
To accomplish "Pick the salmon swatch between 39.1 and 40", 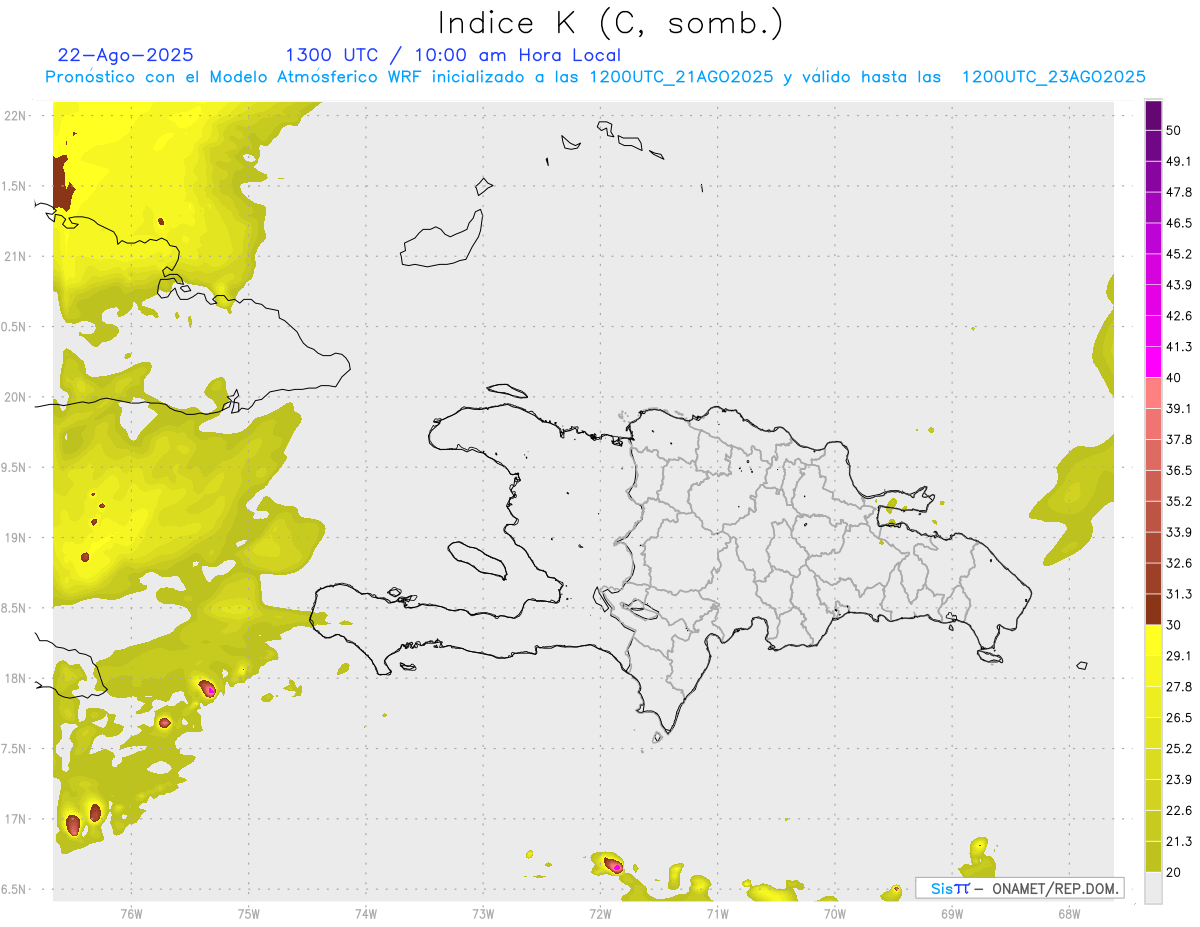I will 1153,393.
